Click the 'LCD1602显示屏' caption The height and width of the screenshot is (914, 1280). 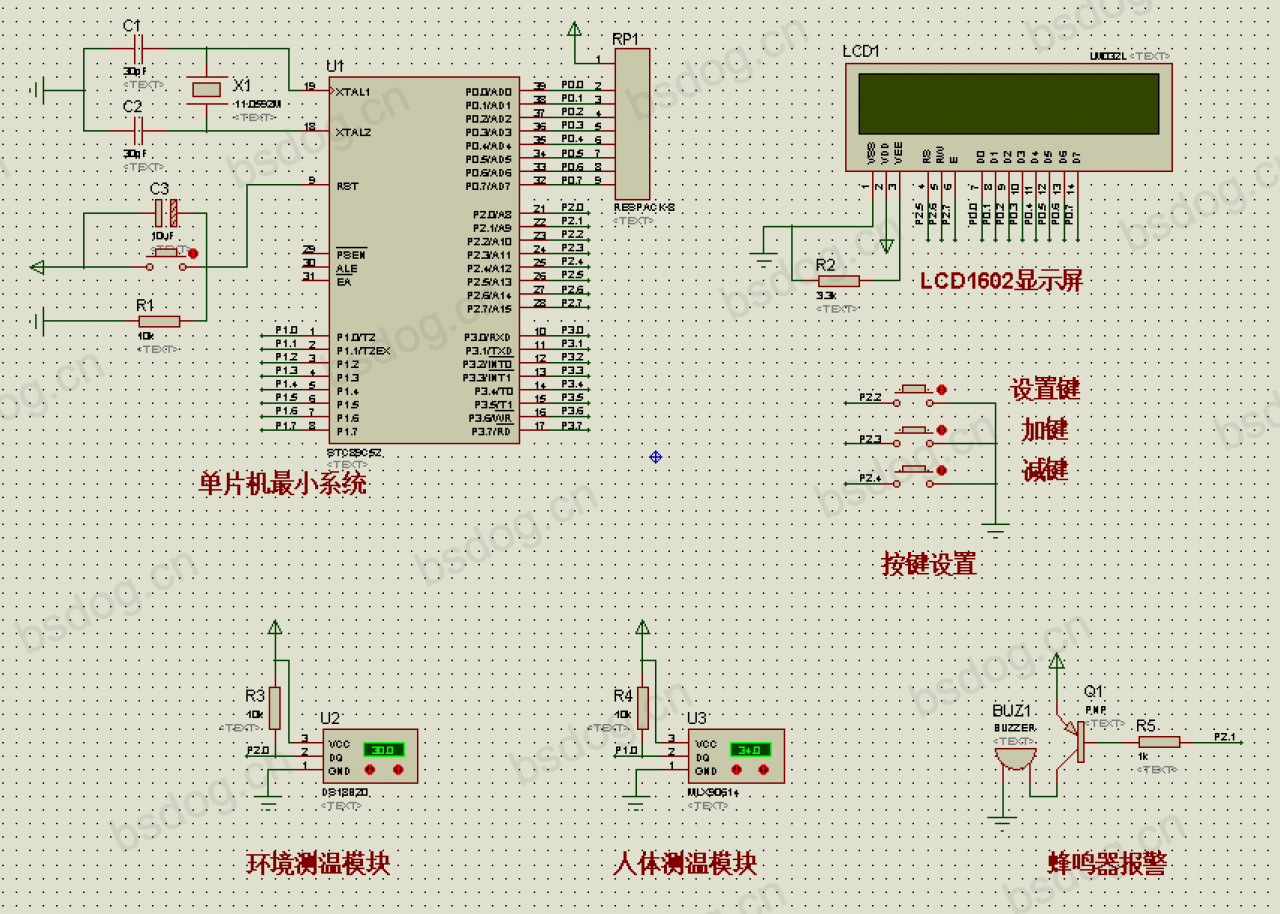[x=1002, y=281]
